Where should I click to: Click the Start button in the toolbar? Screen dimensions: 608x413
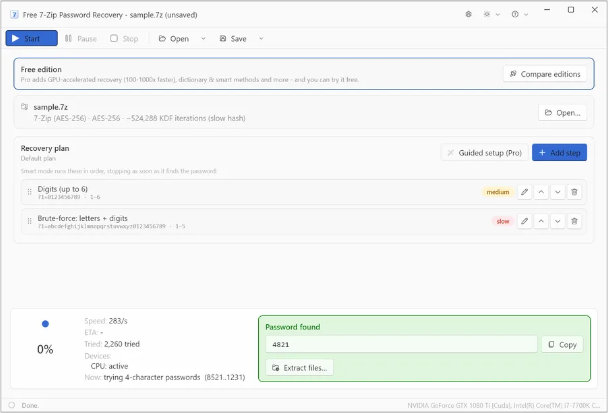coord(31,38)
